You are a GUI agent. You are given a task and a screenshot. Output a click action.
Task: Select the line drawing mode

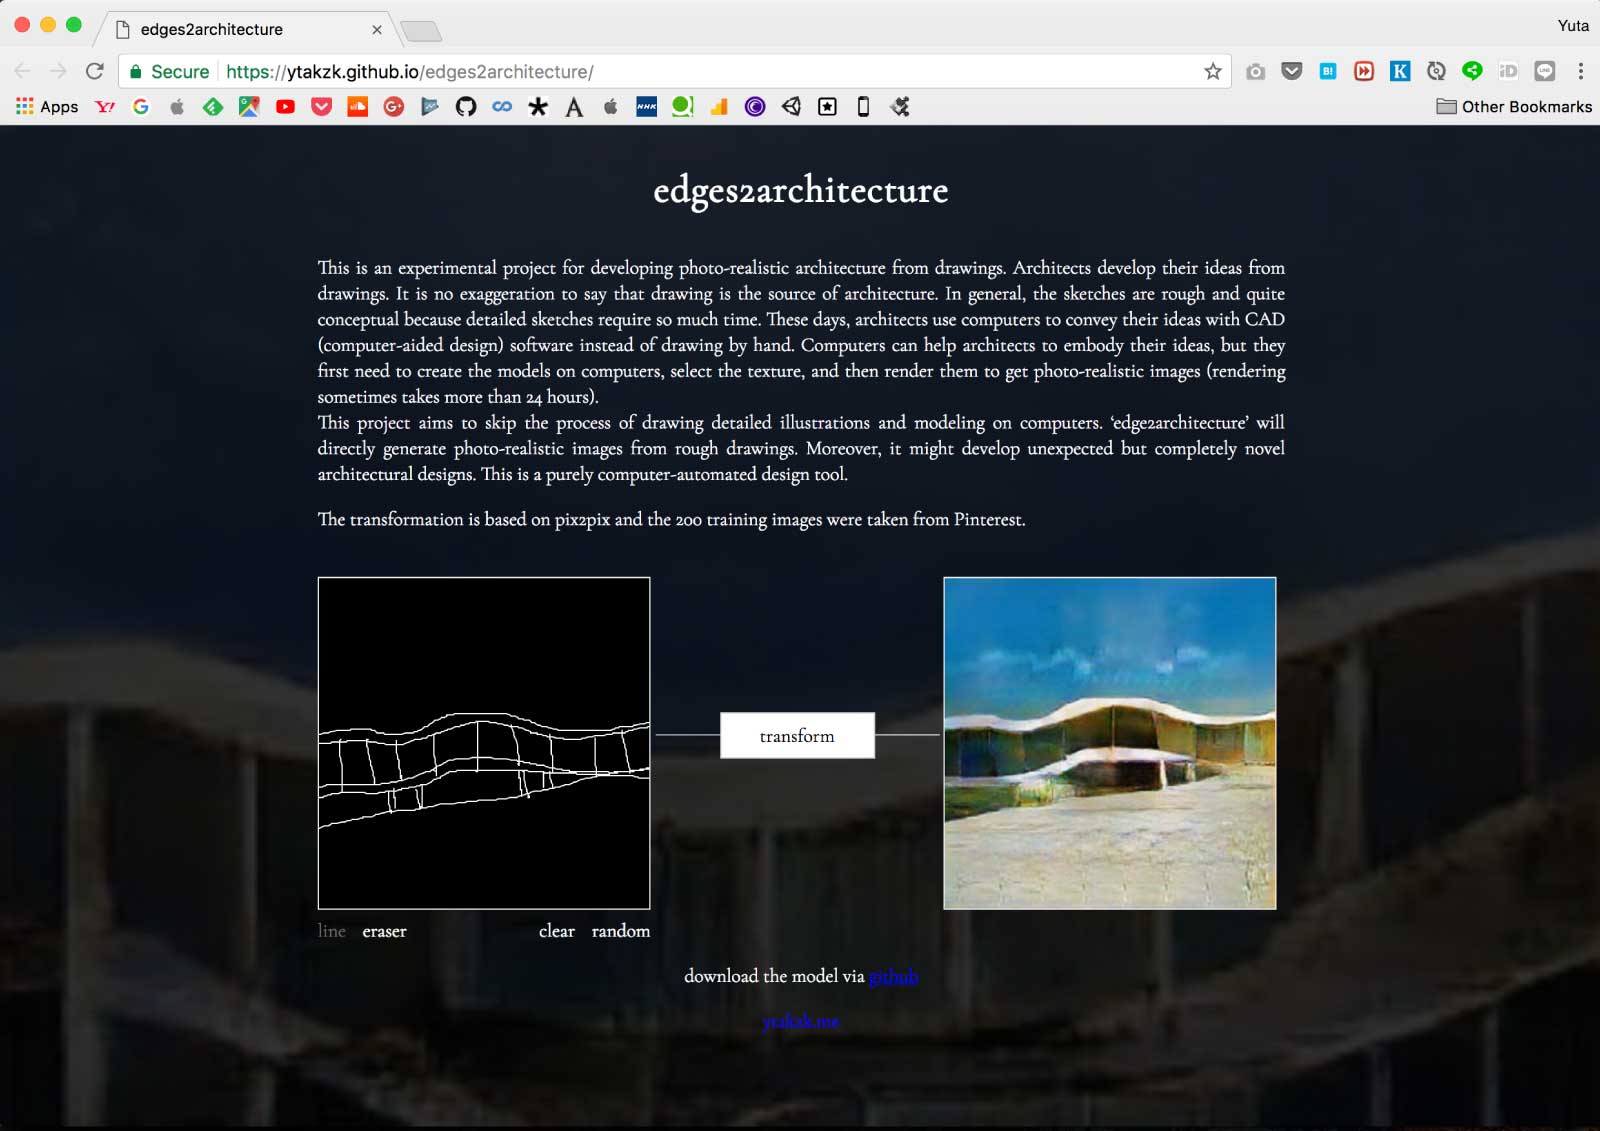(x=331, y=931)
